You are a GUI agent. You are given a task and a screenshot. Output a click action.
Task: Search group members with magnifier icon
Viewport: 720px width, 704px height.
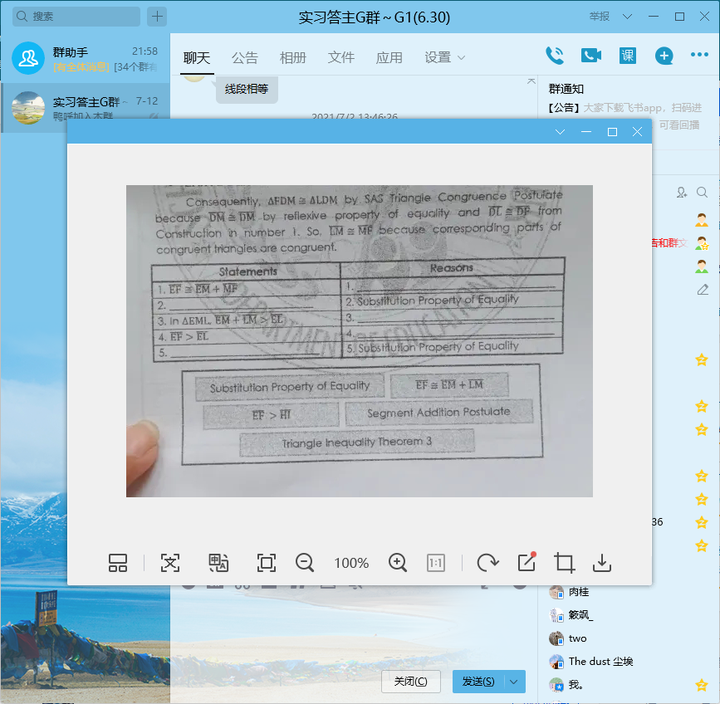(702, 192)
